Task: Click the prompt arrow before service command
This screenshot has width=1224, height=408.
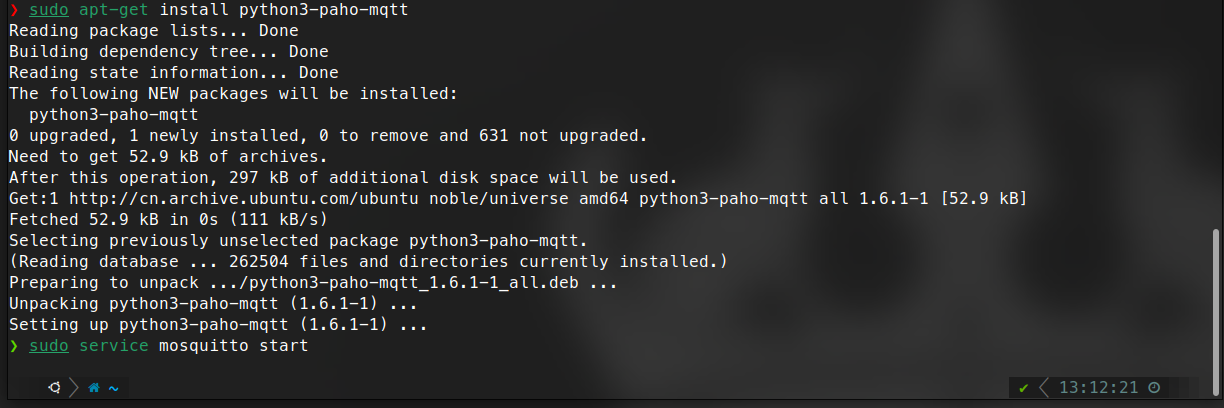Action: click(13, 346)
